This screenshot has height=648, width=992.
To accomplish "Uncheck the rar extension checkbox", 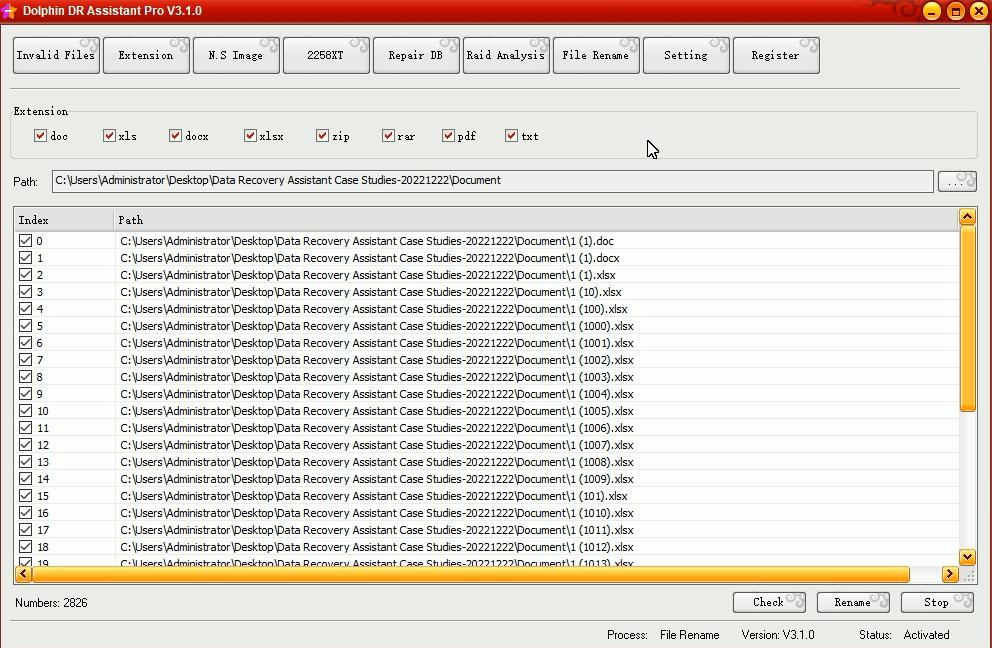I will (x=388, y=135).
